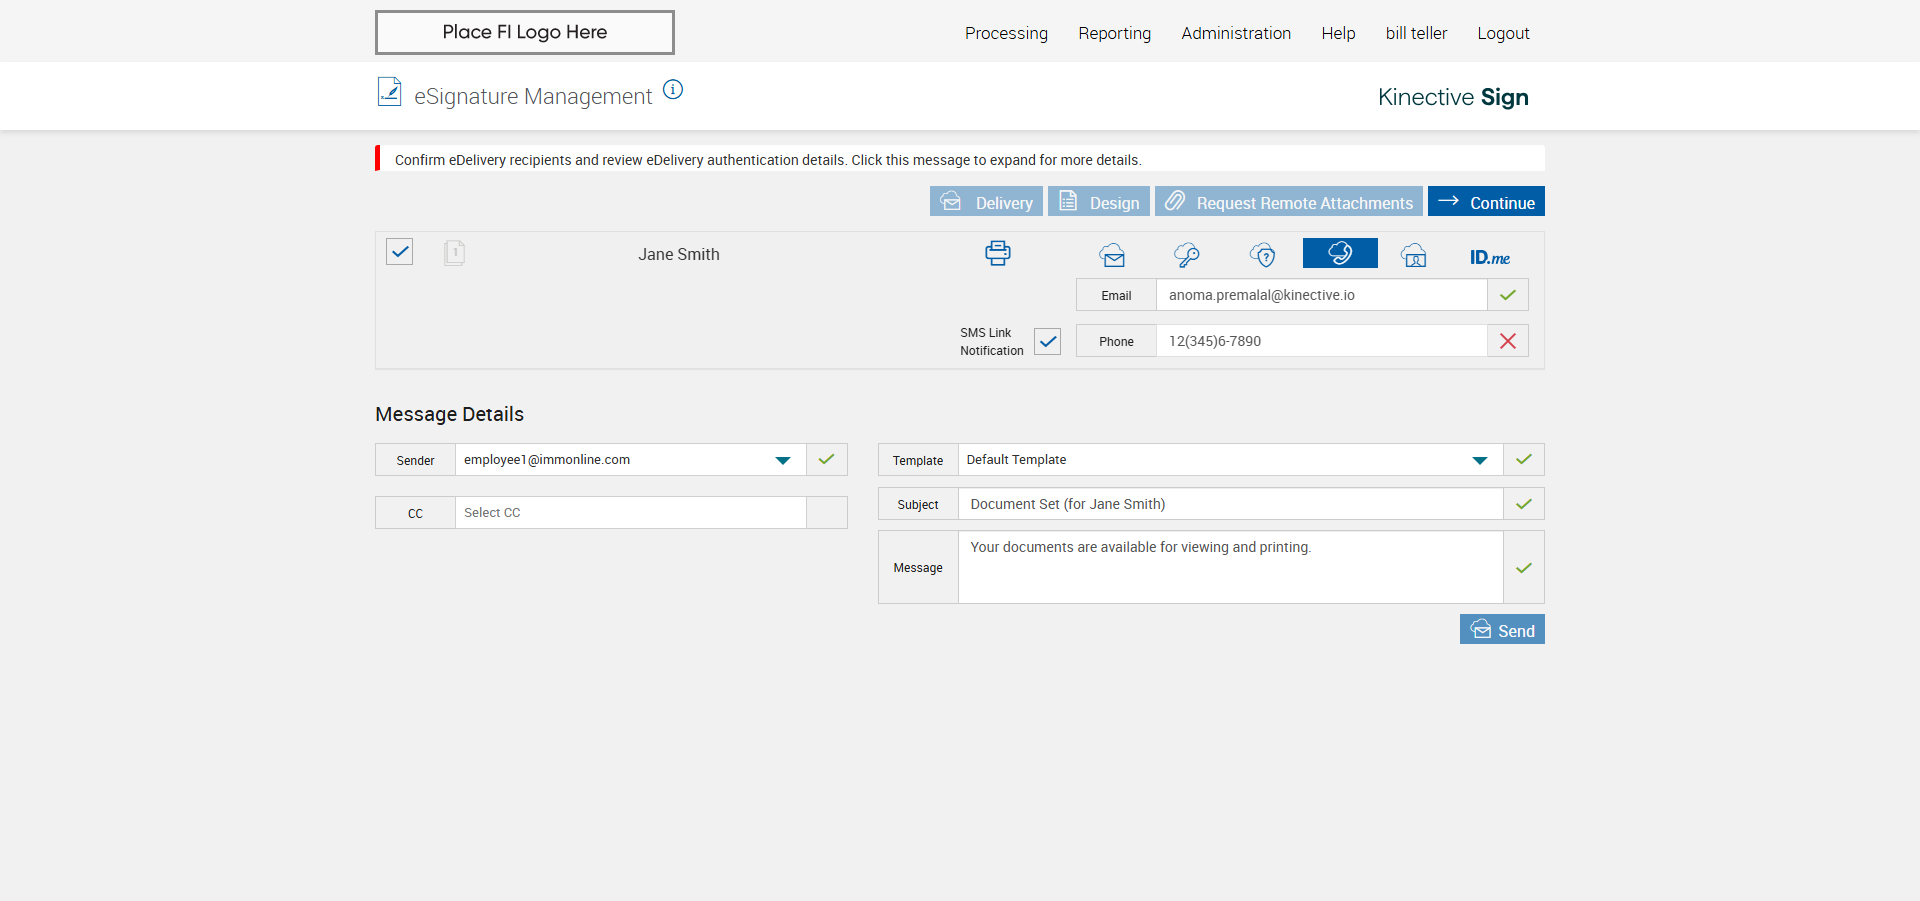Select the cloud ID photo verification icon
The image size is (1920, 901).
[x=1414, y=256]
